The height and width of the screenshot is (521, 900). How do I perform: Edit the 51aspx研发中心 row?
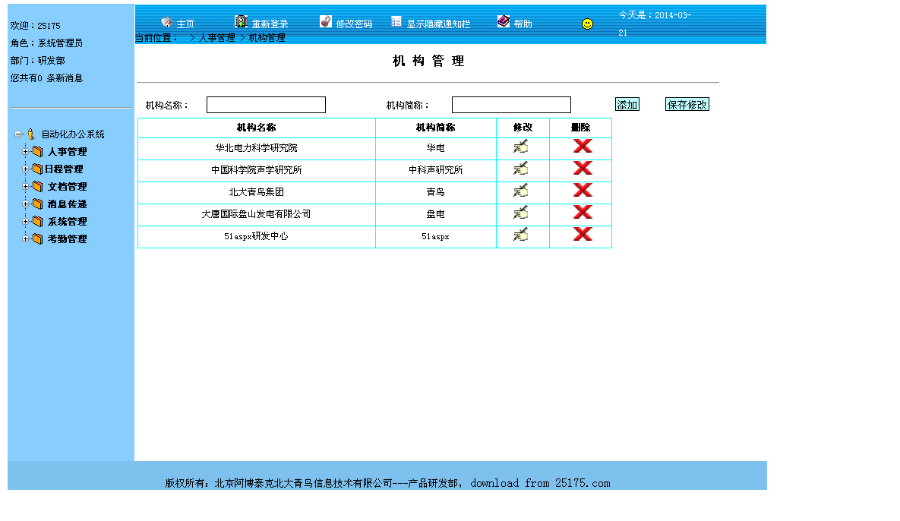tap(521, 235)
